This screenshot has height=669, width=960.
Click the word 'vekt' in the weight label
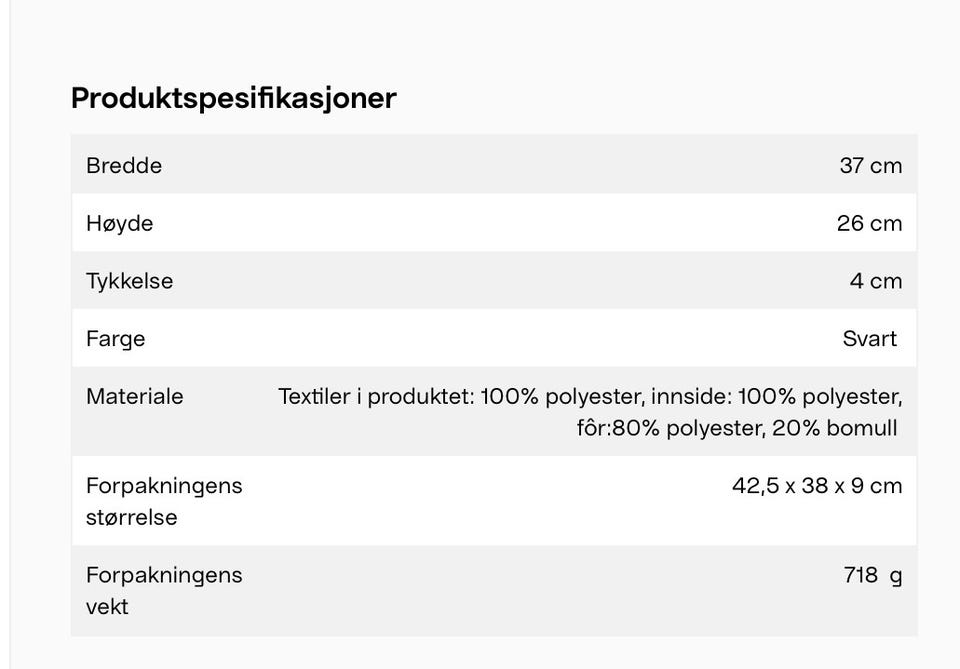point(107,607)
